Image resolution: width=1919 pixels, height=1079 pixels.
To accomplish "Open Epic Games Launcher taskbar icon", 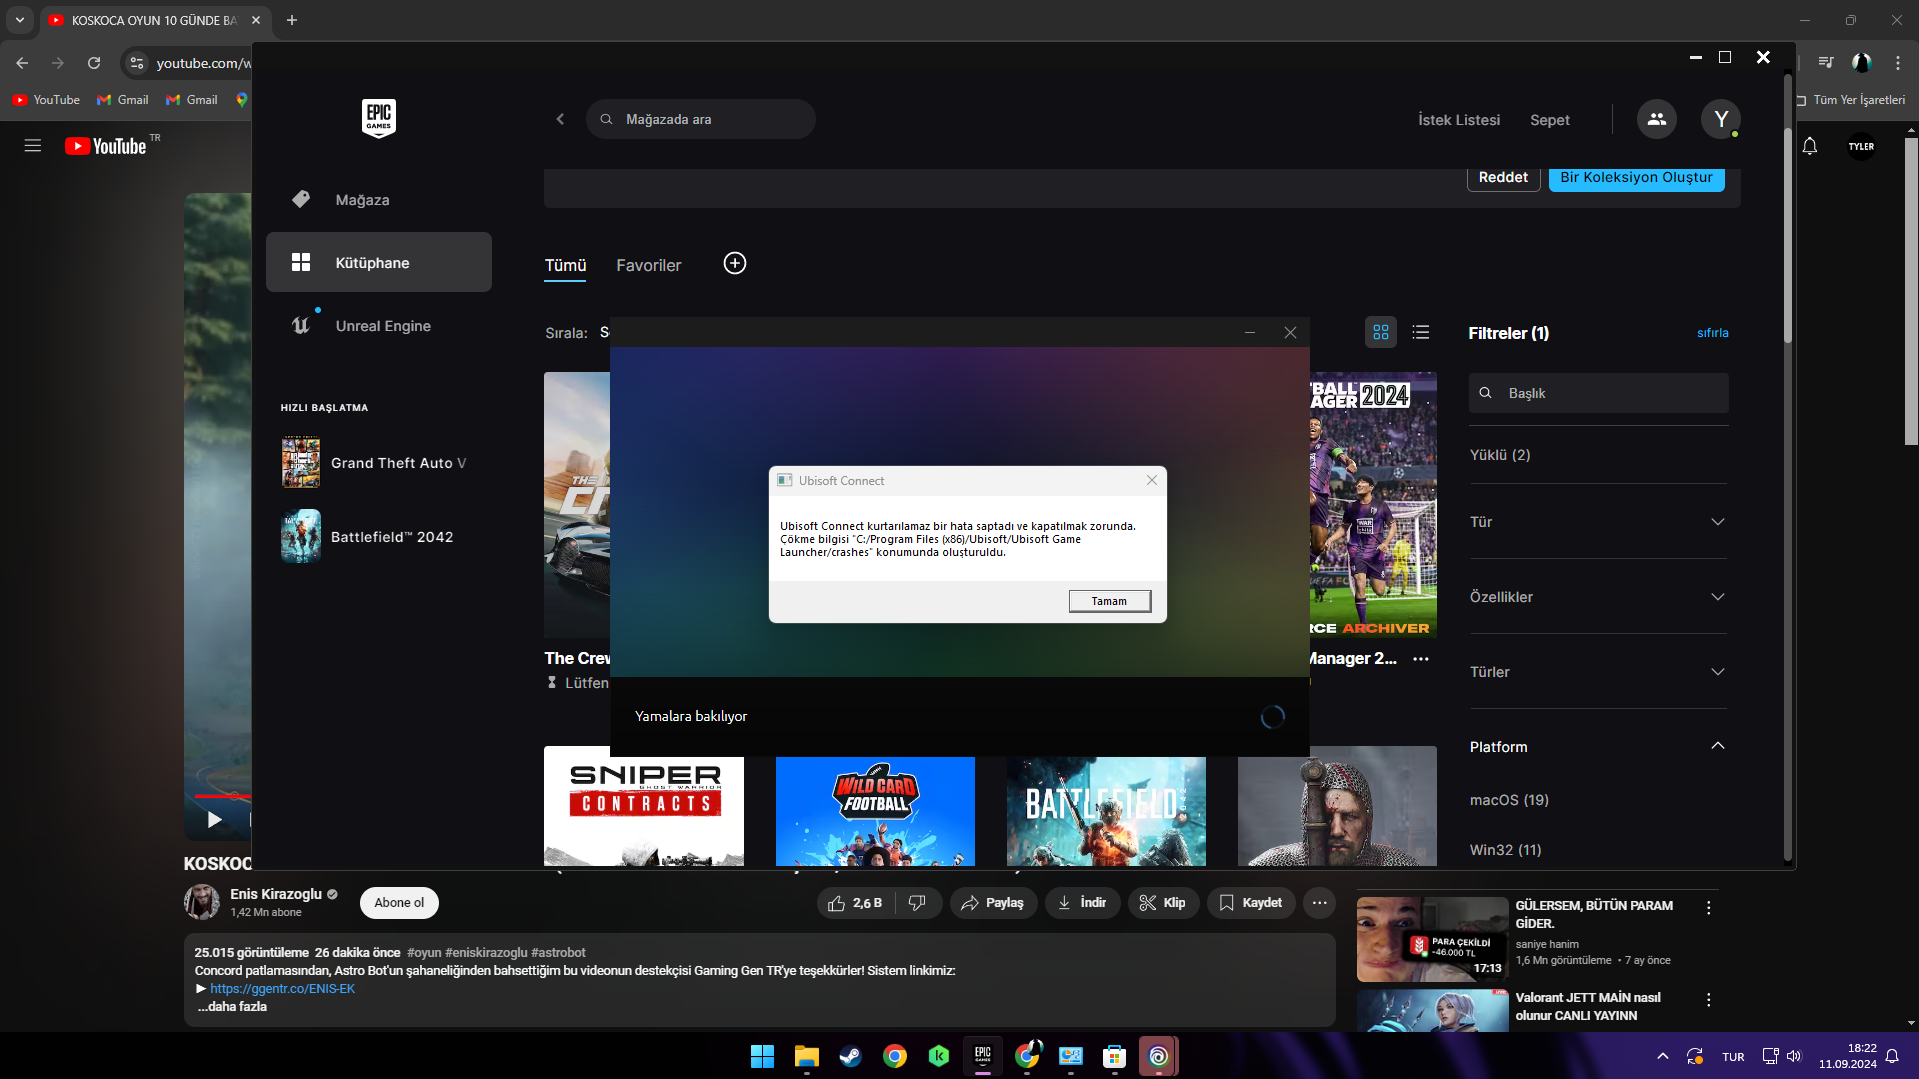I will [982, 1056].
